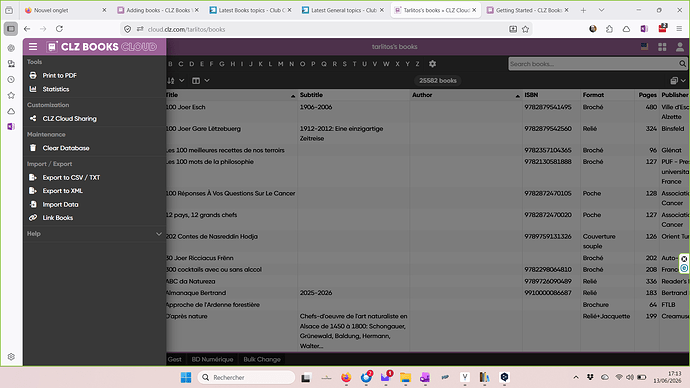Viewport: 690px width, 388px height.
Task: Open Firefox from the taskbar
Action: click(346, 377)
